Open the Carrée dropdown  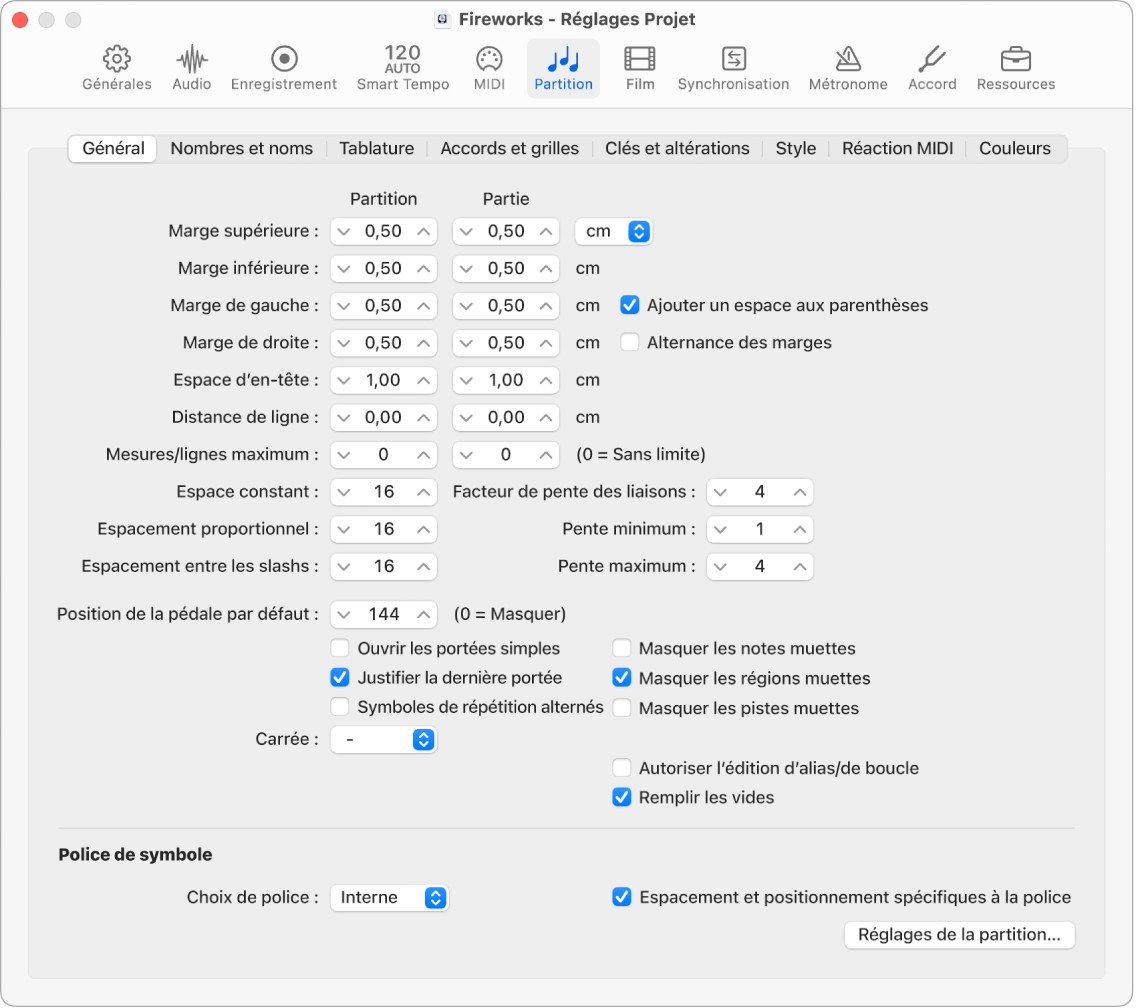[x=383, y=739]
